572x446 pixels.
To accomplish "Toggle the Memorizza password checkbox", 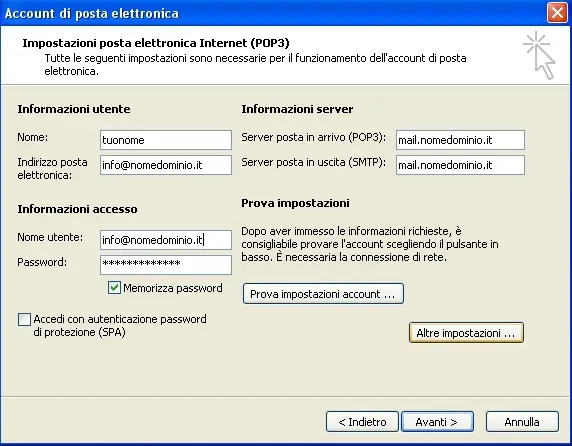I will pyautogui.click(x=114, y=288).
